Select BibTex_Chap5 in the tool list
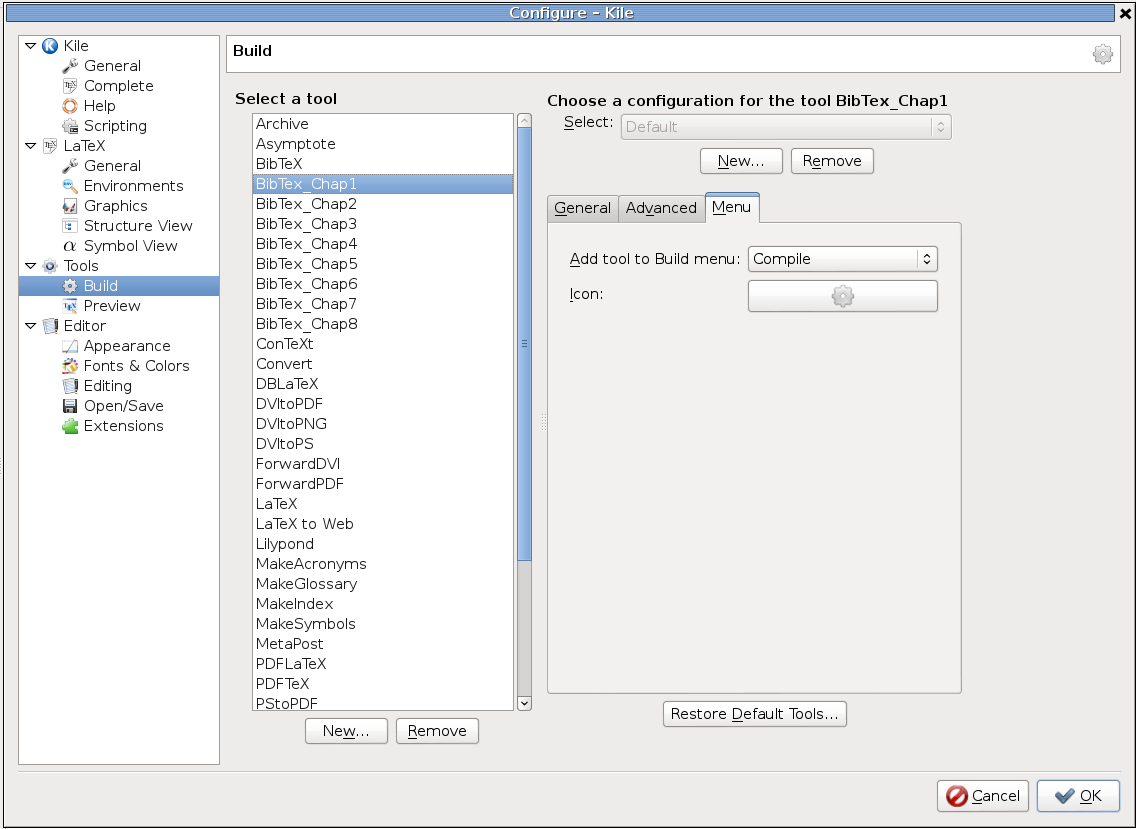1136x829 pixels. [x=383, y=264]
